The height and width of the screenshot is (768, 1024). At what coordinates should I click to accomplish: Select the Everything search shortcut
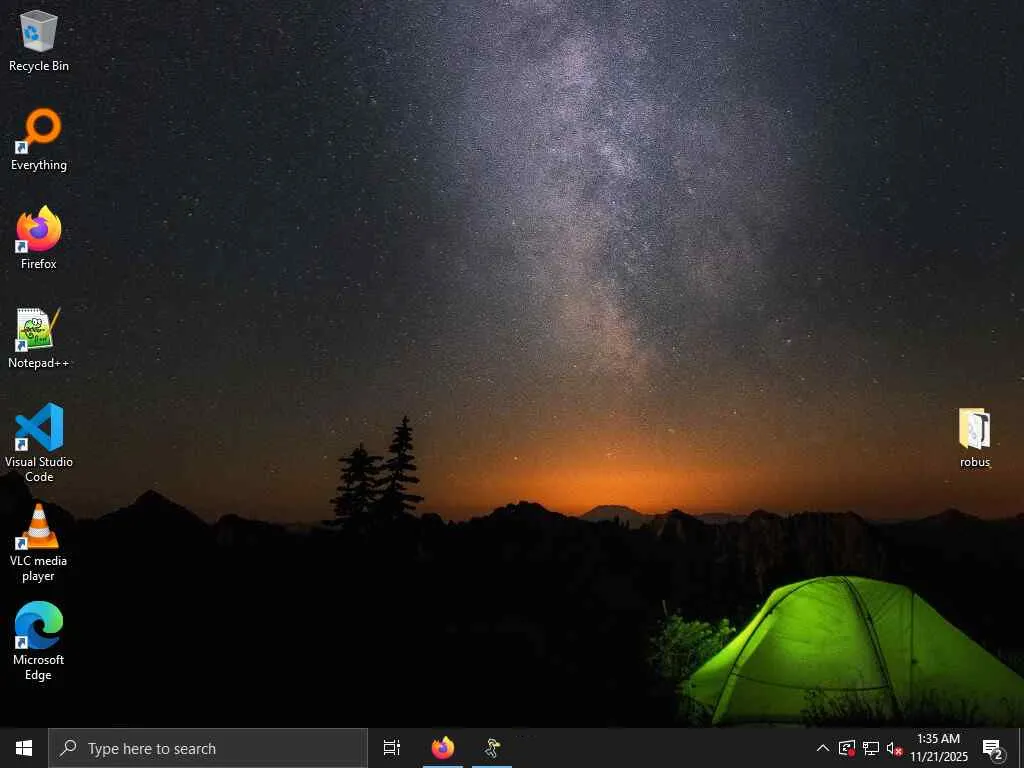[39, 140]
